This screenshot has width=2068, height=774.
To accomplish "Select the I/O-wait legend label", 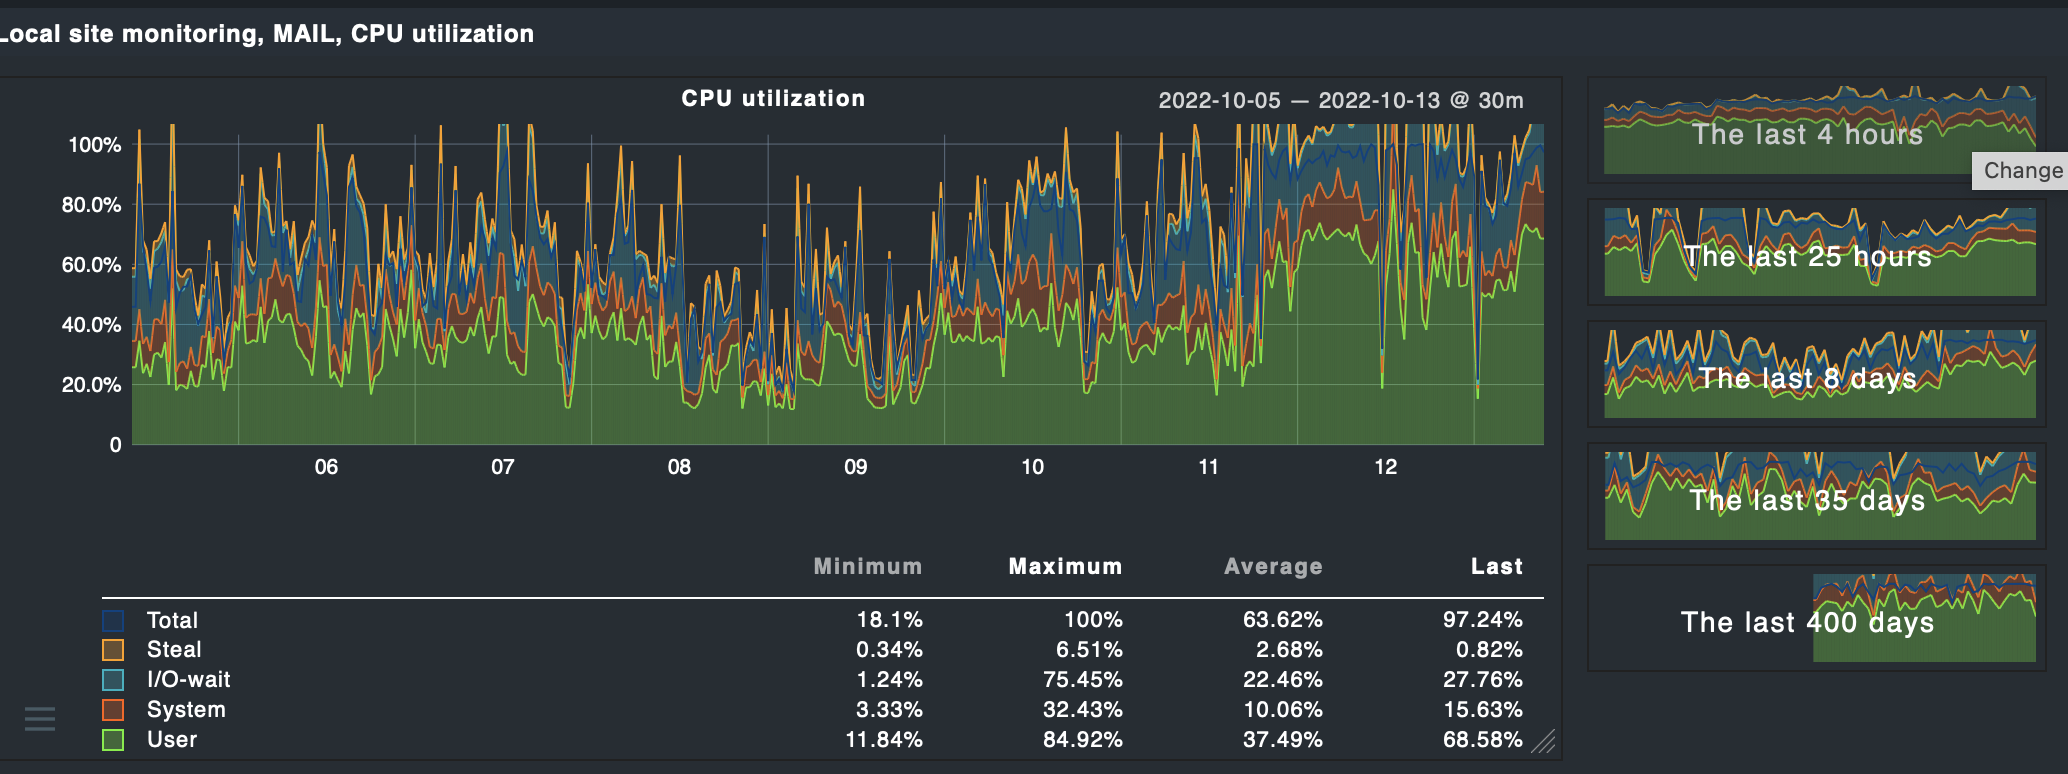I will pyautogui.click(x=188, y=680).
